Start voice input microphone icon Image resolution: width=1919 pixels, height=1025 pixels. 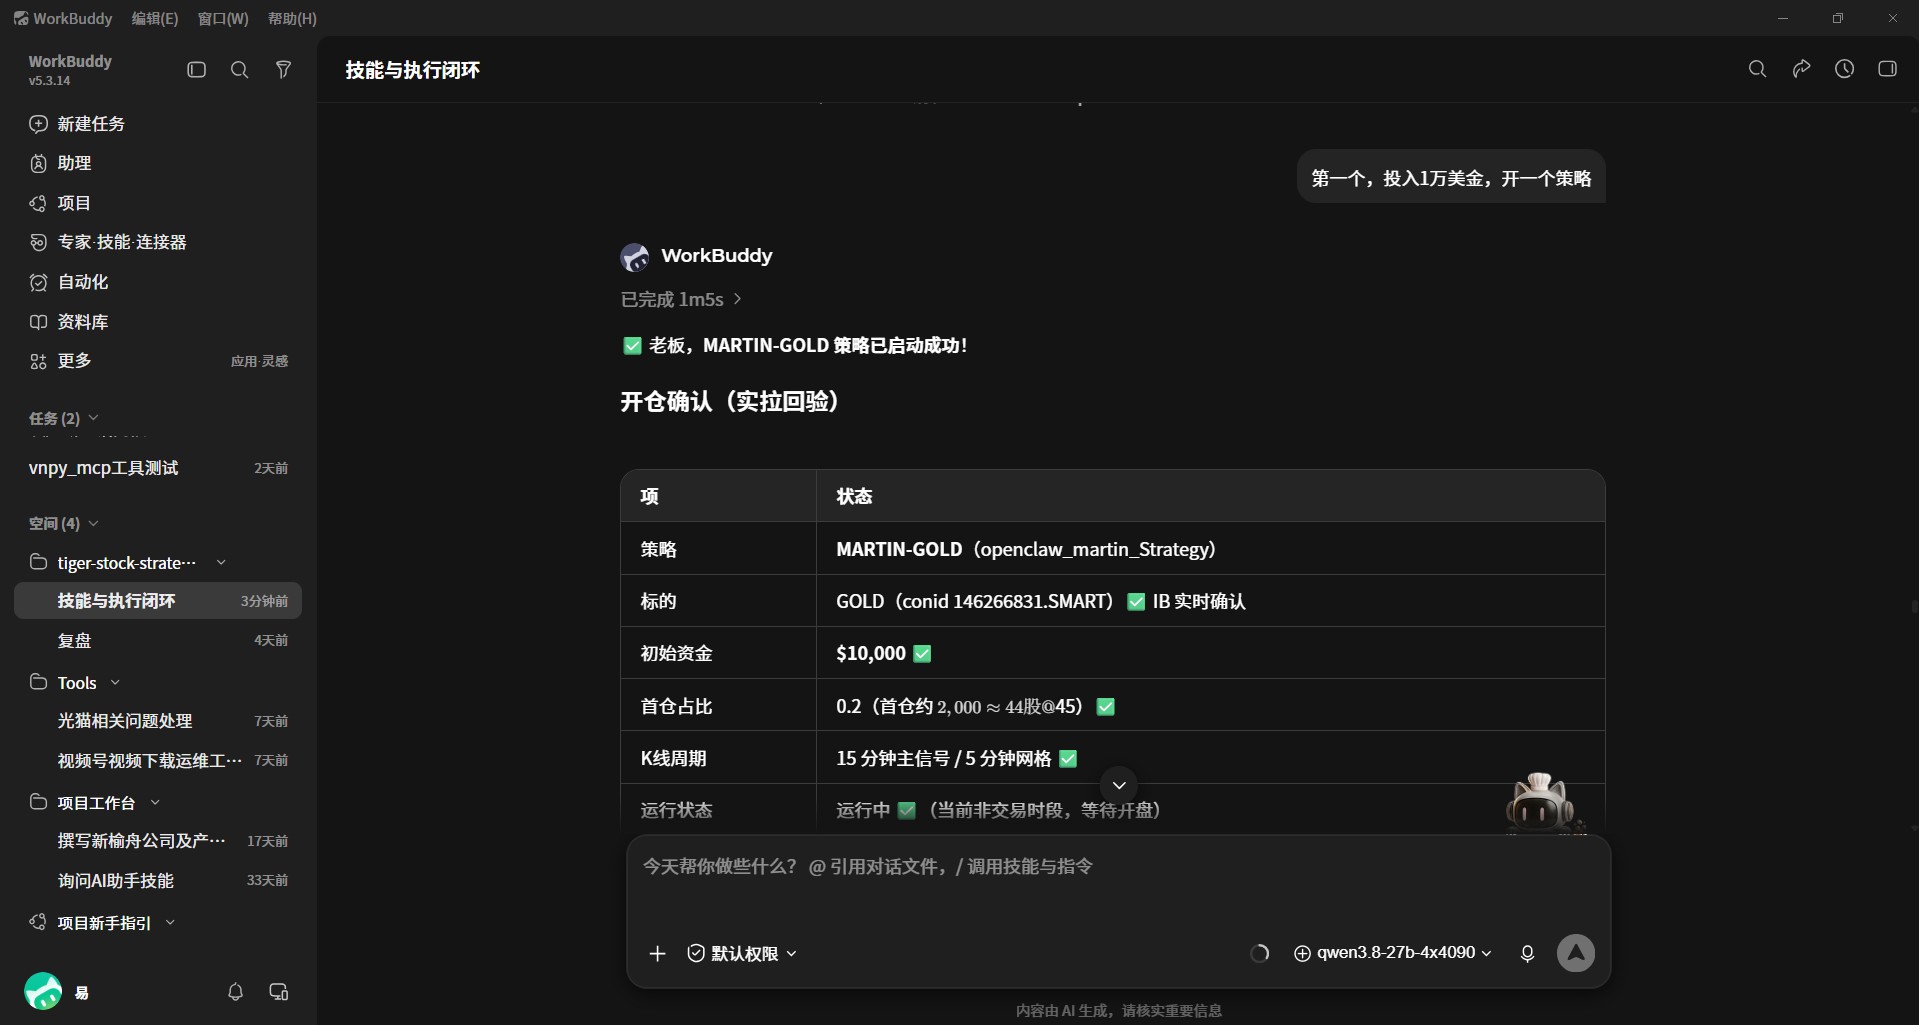click(x=1527, y=954)
